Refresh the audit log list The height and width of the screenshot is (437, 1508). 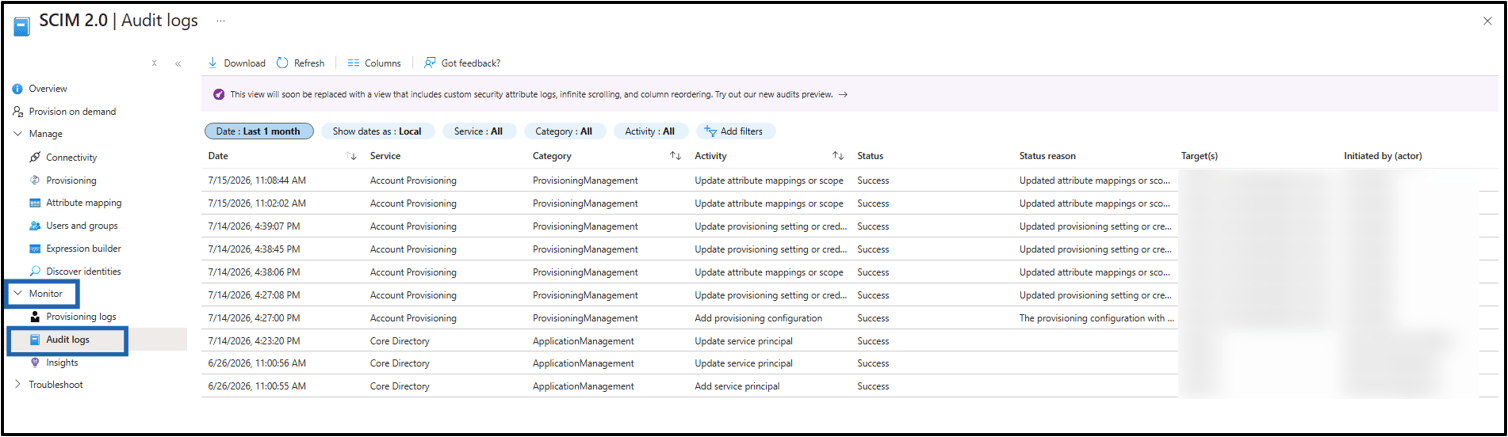point(300,63)
